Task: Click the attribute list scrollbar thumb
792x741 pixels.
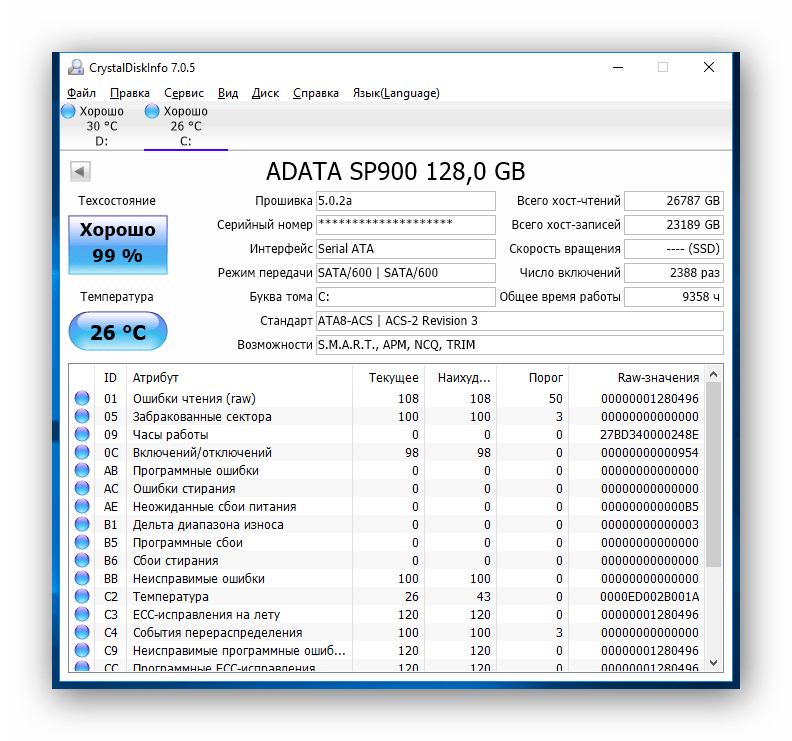Action: pos(713,474)
